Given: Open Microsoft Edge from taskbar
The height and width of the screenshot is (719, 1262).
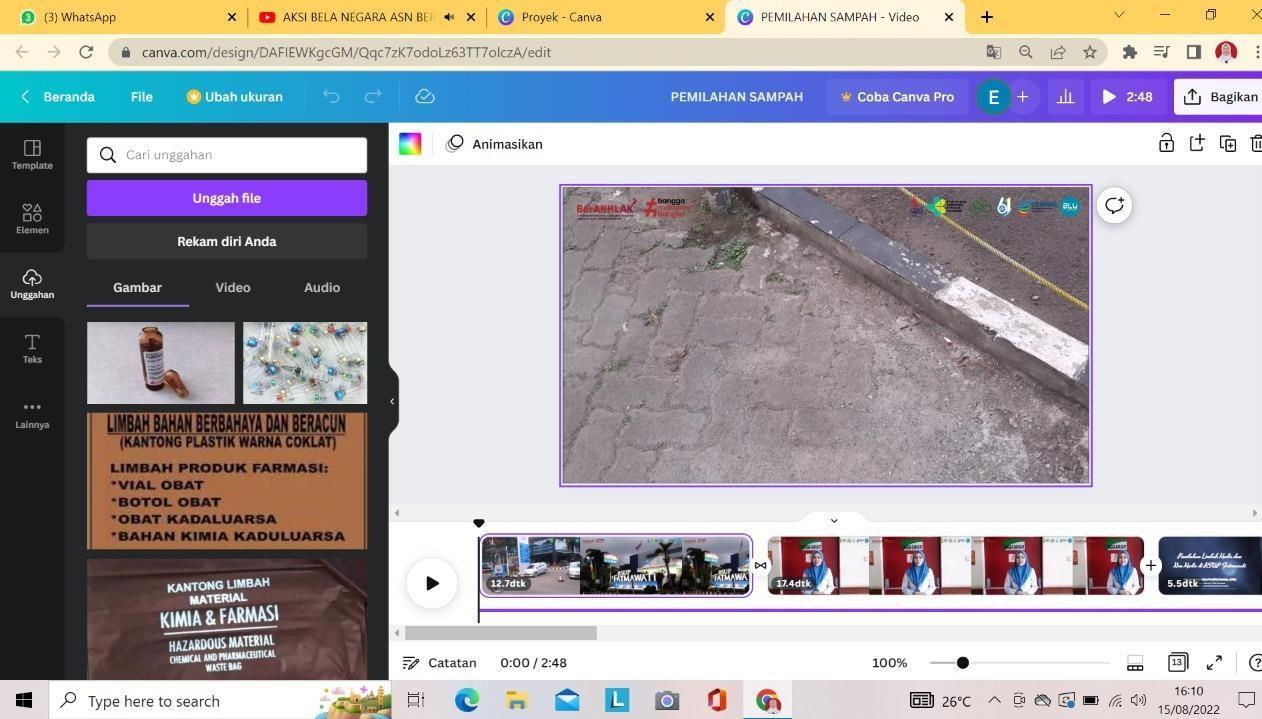Looking at the screenshot, I should 467,701.
